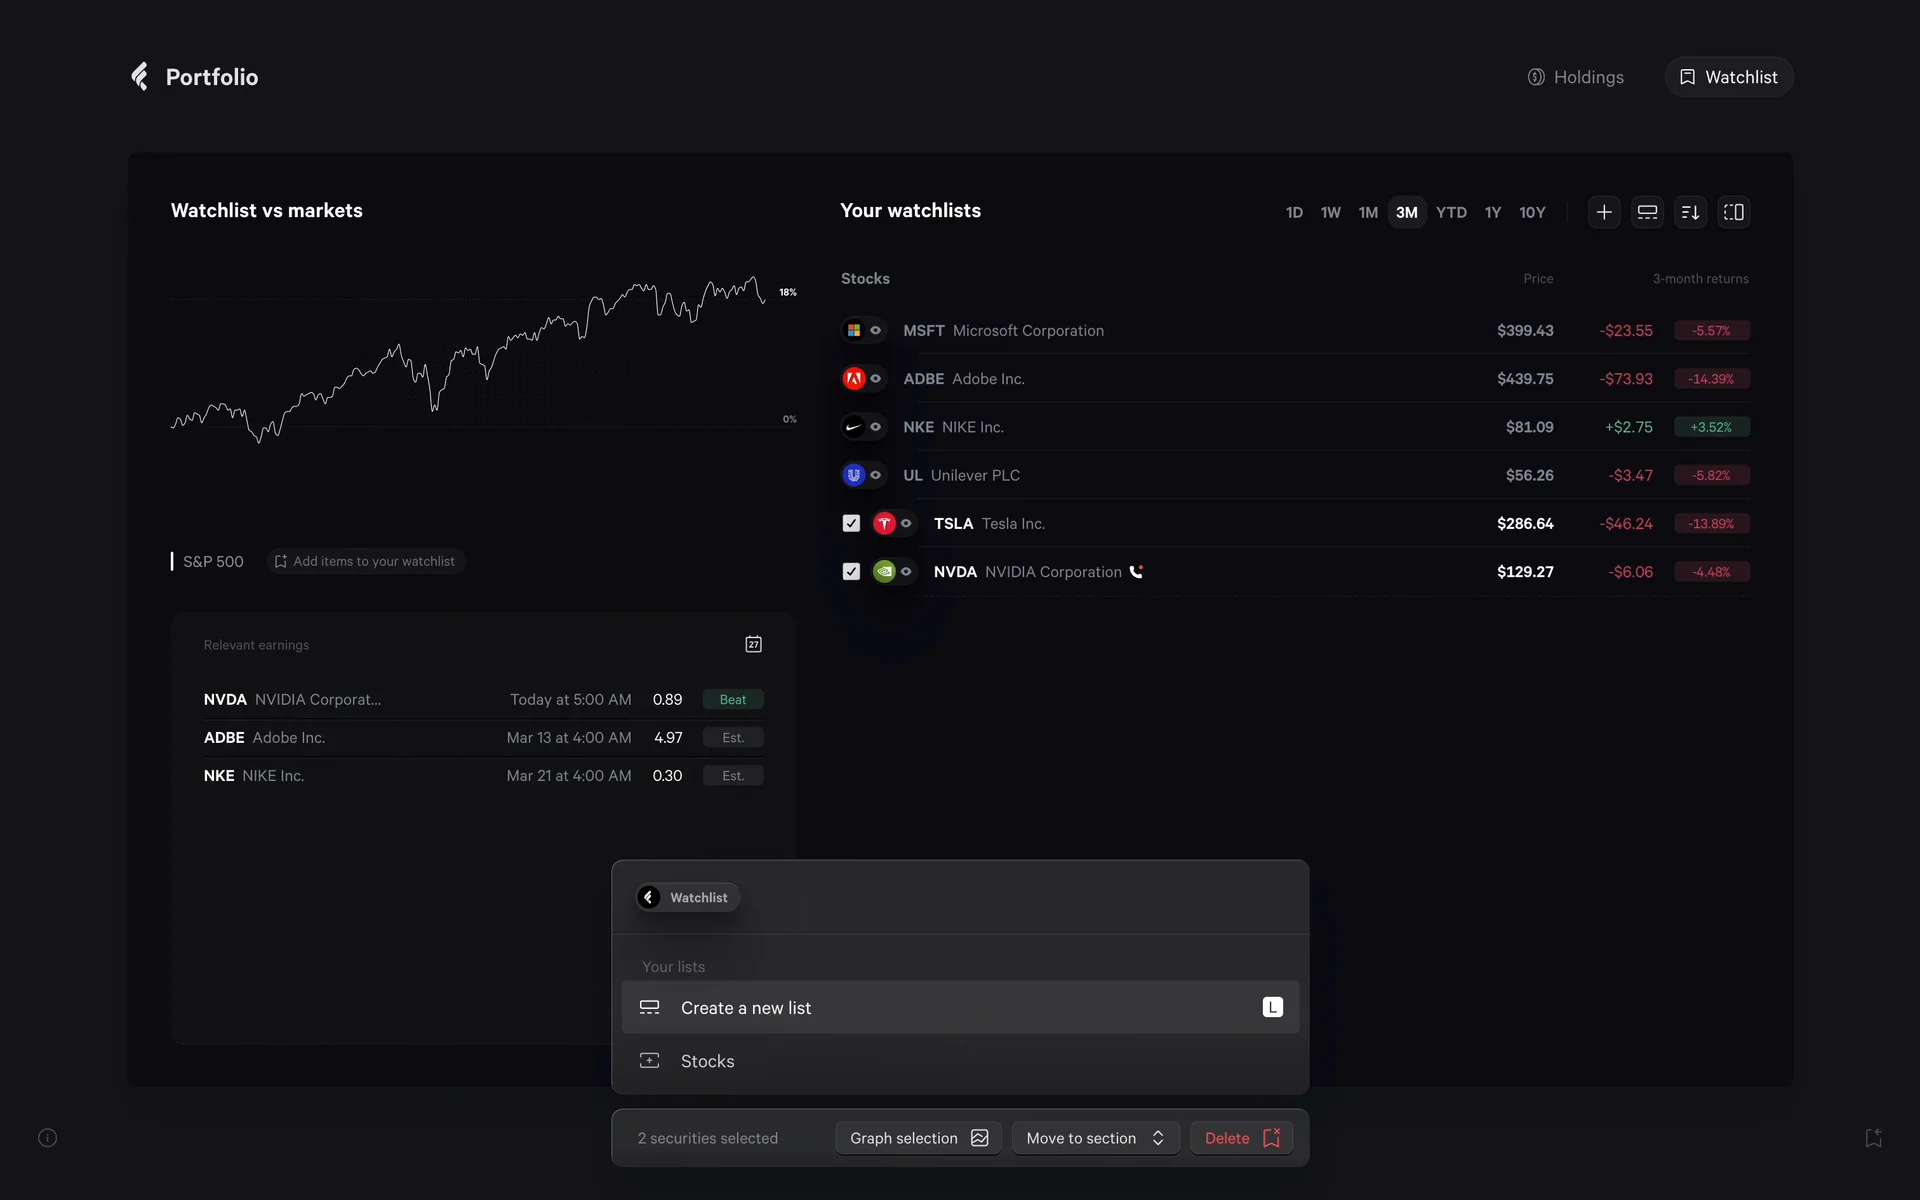Toggle the split panel layout icon
Viewport: 1920px width, 1200px height.
[1733, 212]
